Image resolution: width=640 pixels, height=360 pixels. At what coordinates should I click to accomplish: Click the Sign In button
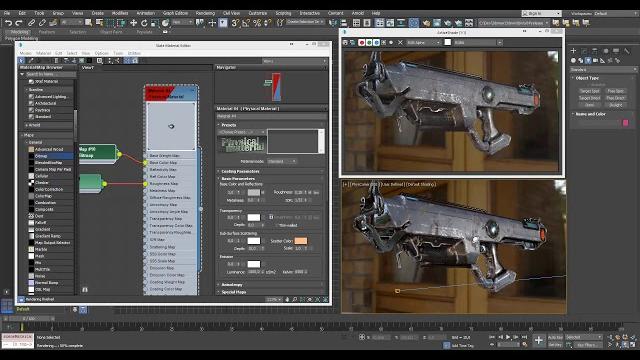pyautogui.click(x=541, y=13)
